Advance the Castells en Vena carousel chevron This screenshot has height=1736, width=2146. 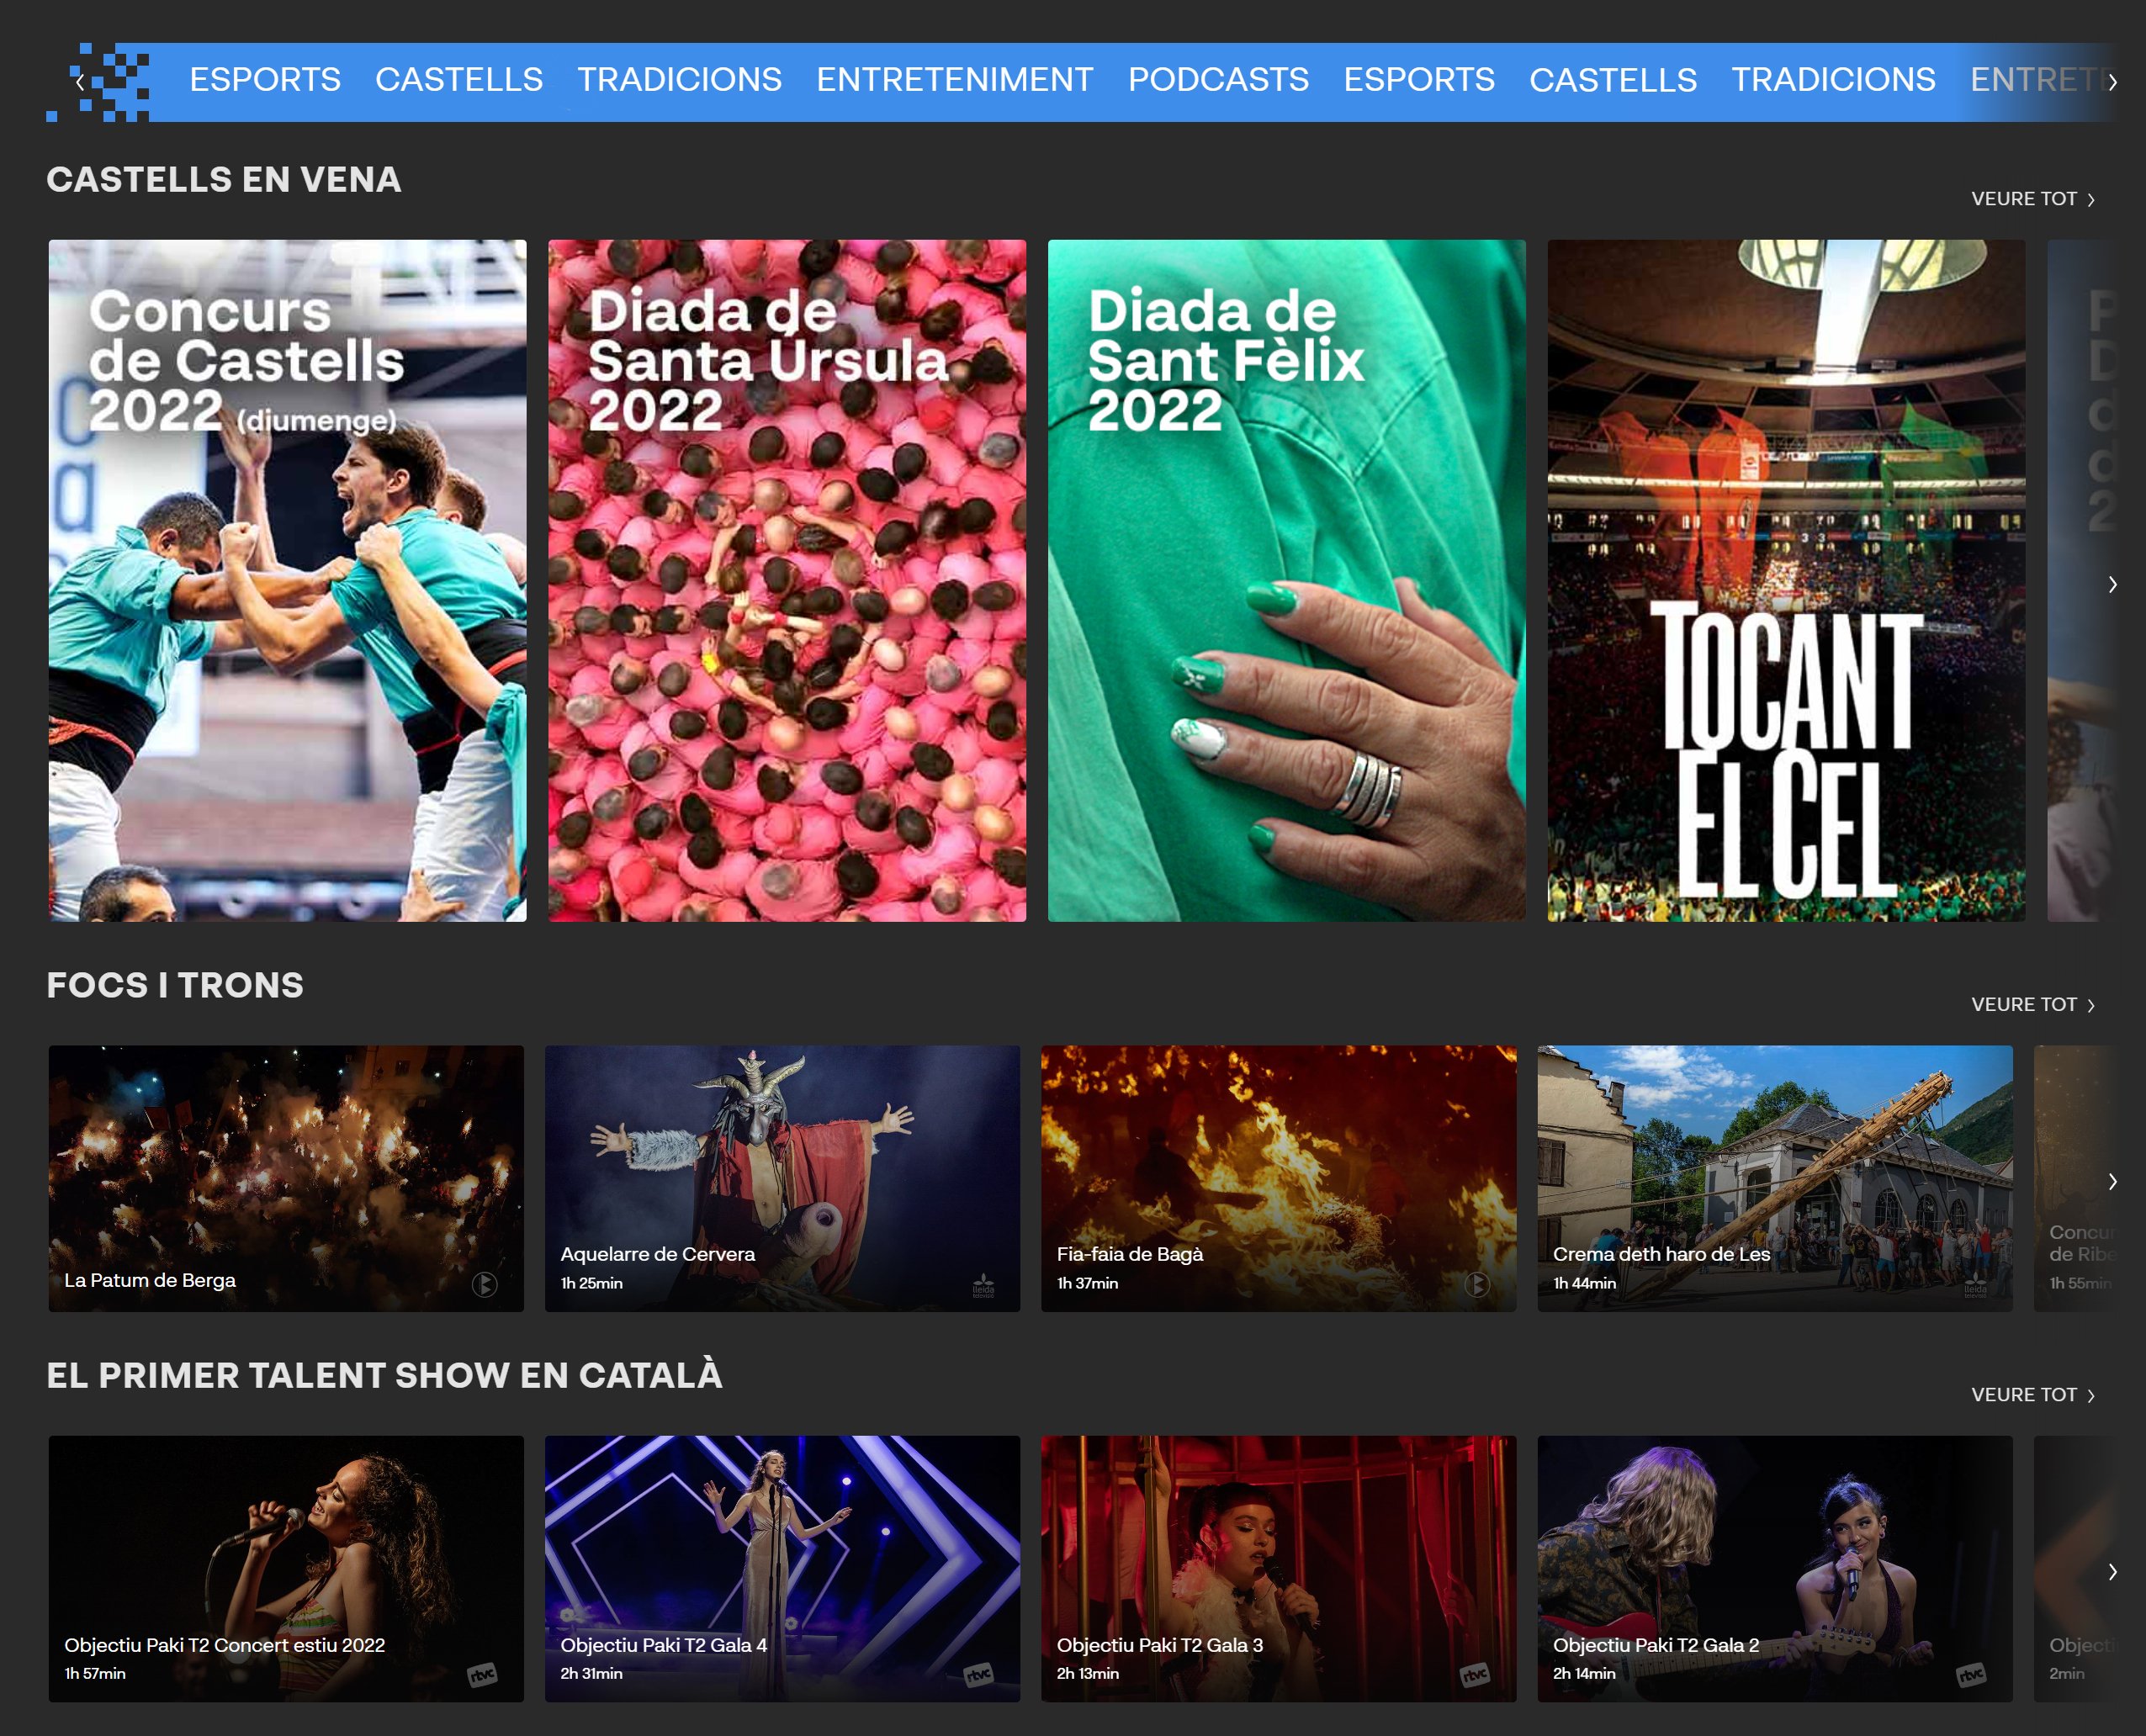(2112, 584)
